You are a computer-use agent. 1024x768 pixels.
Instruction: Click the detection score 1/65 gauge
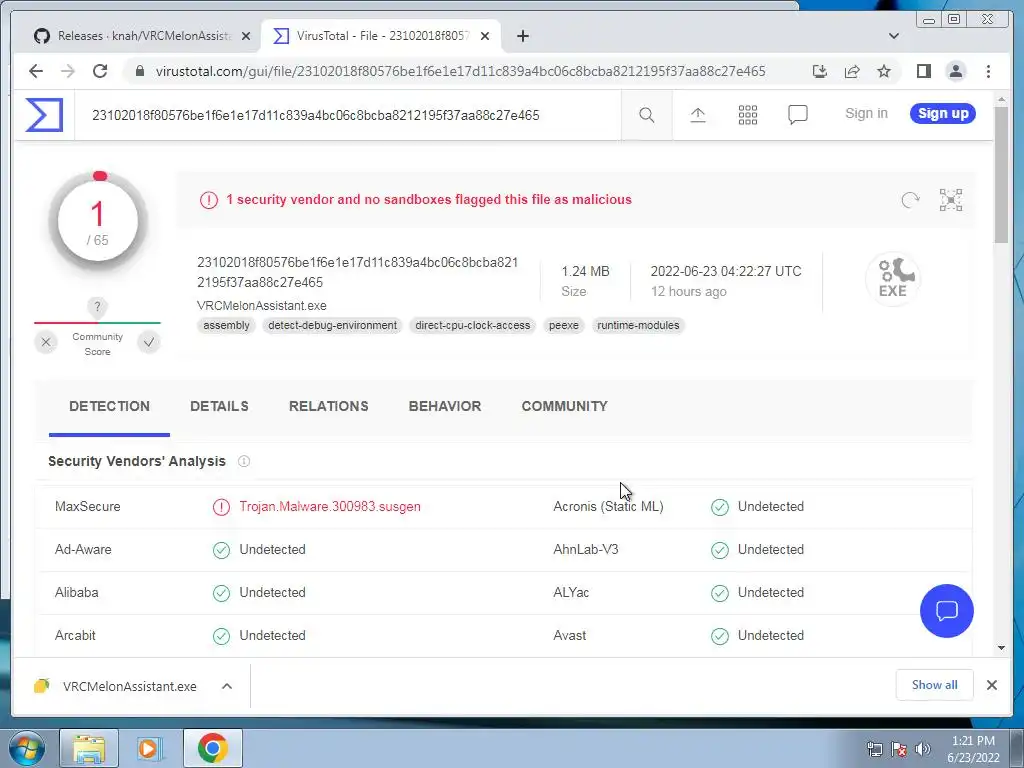[97, 223]
